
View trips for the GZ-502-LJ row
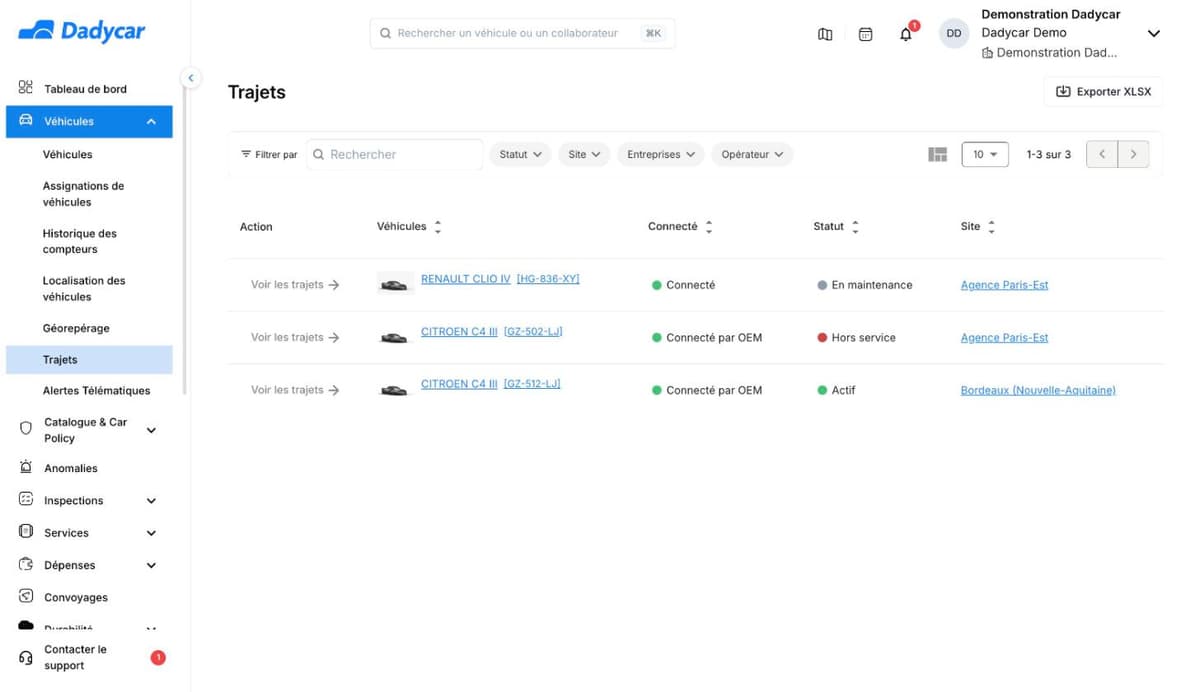tap(295, 338)
